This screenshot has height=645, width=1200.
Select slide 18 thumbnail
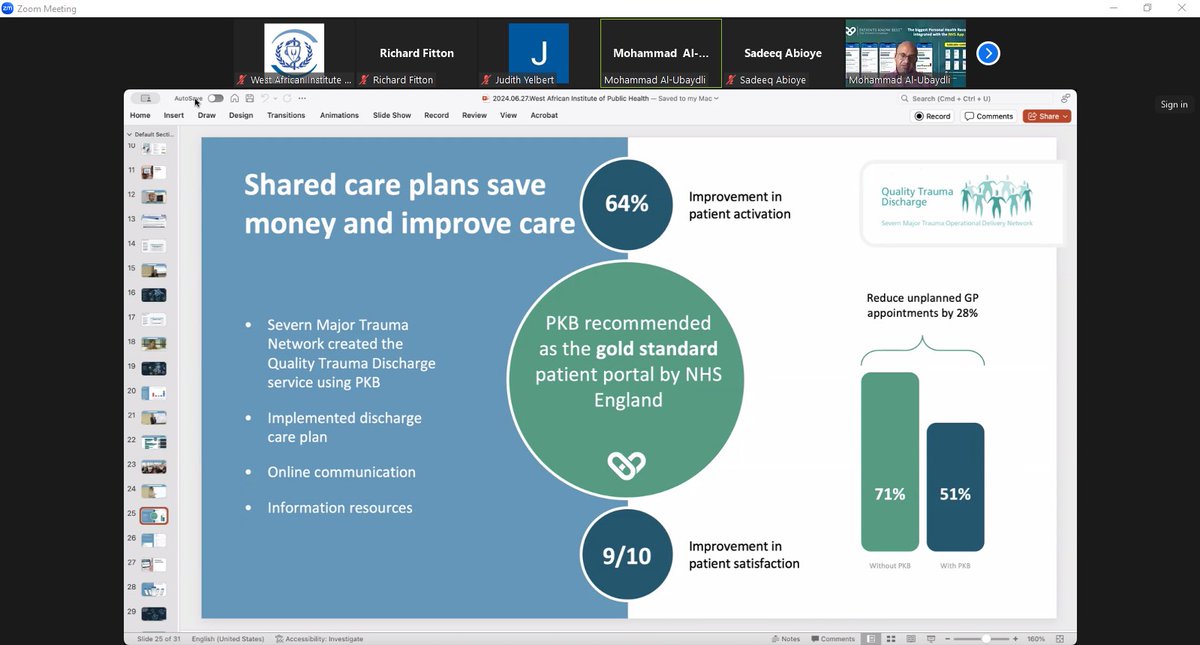click(x=154, y=343)
